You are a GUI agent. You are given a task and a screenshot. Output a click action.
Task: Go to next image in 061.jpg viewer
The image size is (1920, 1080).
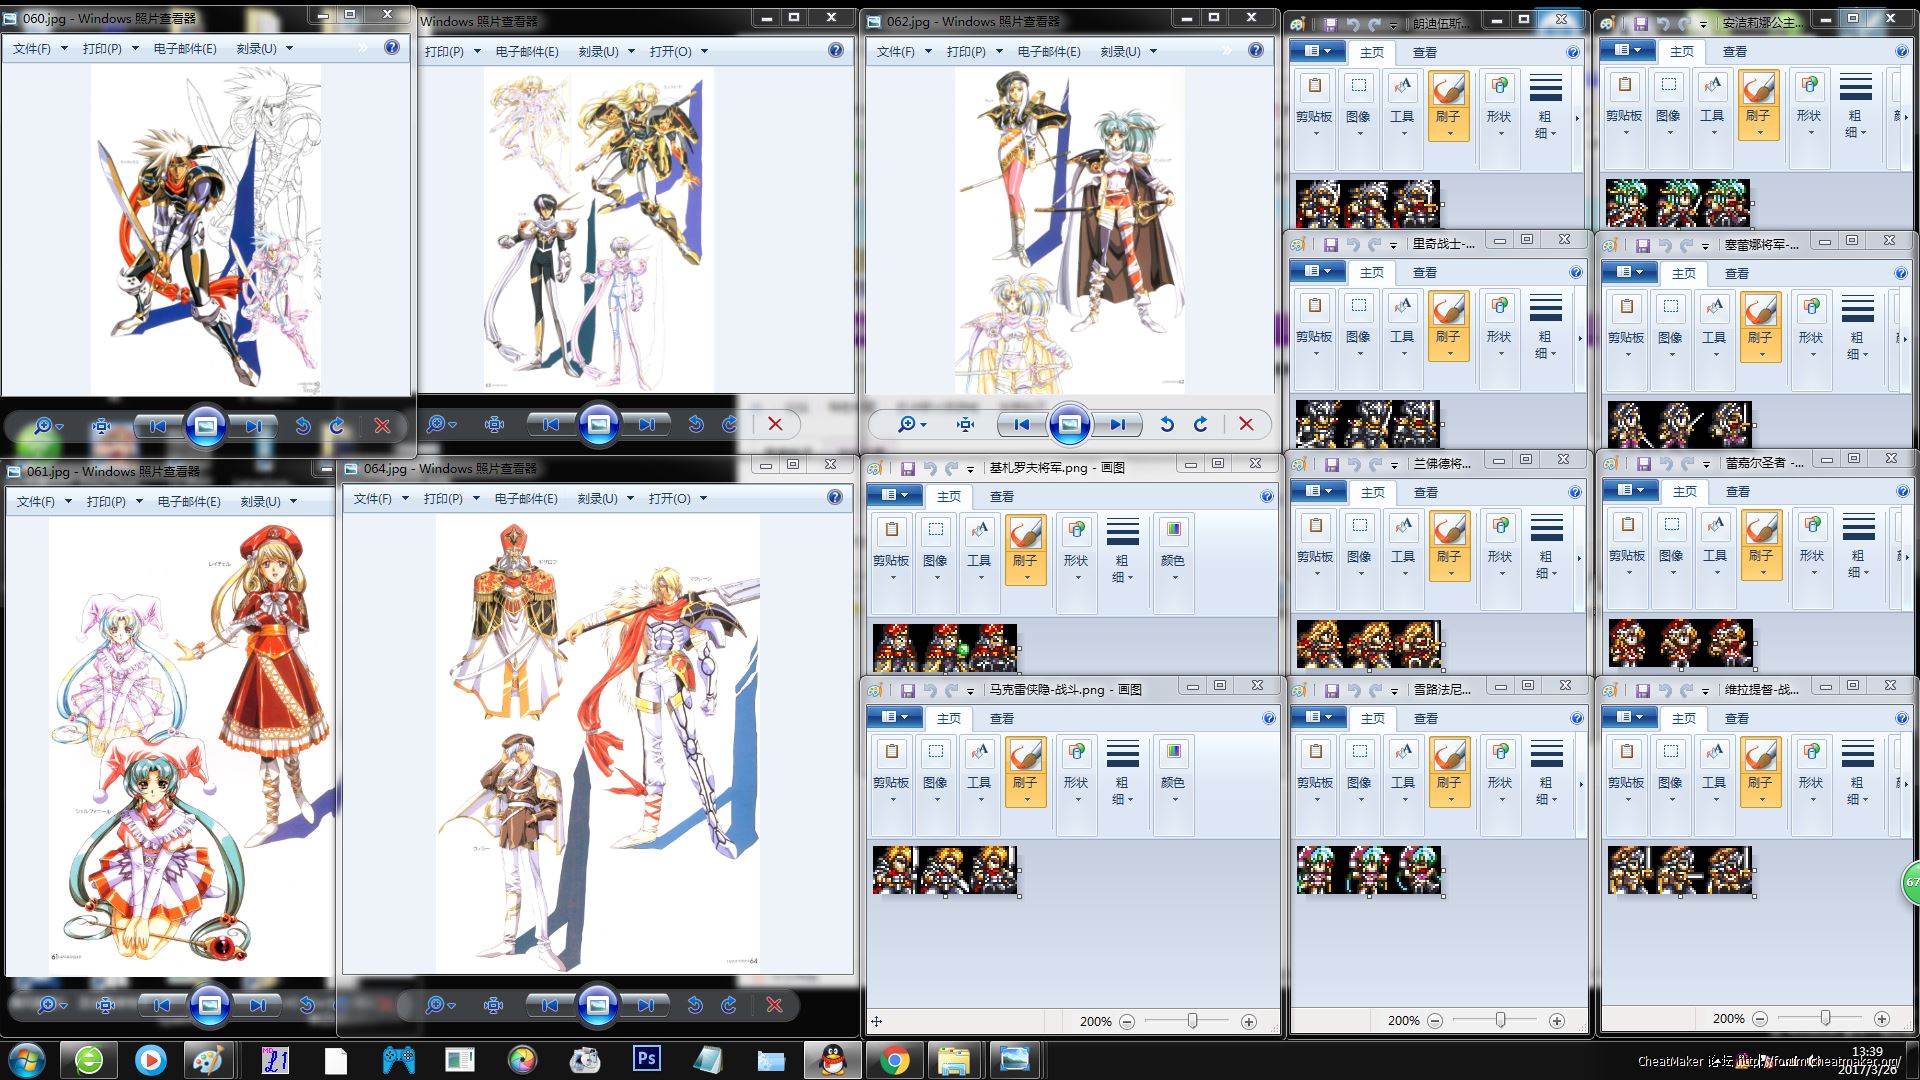(257, 1005)
